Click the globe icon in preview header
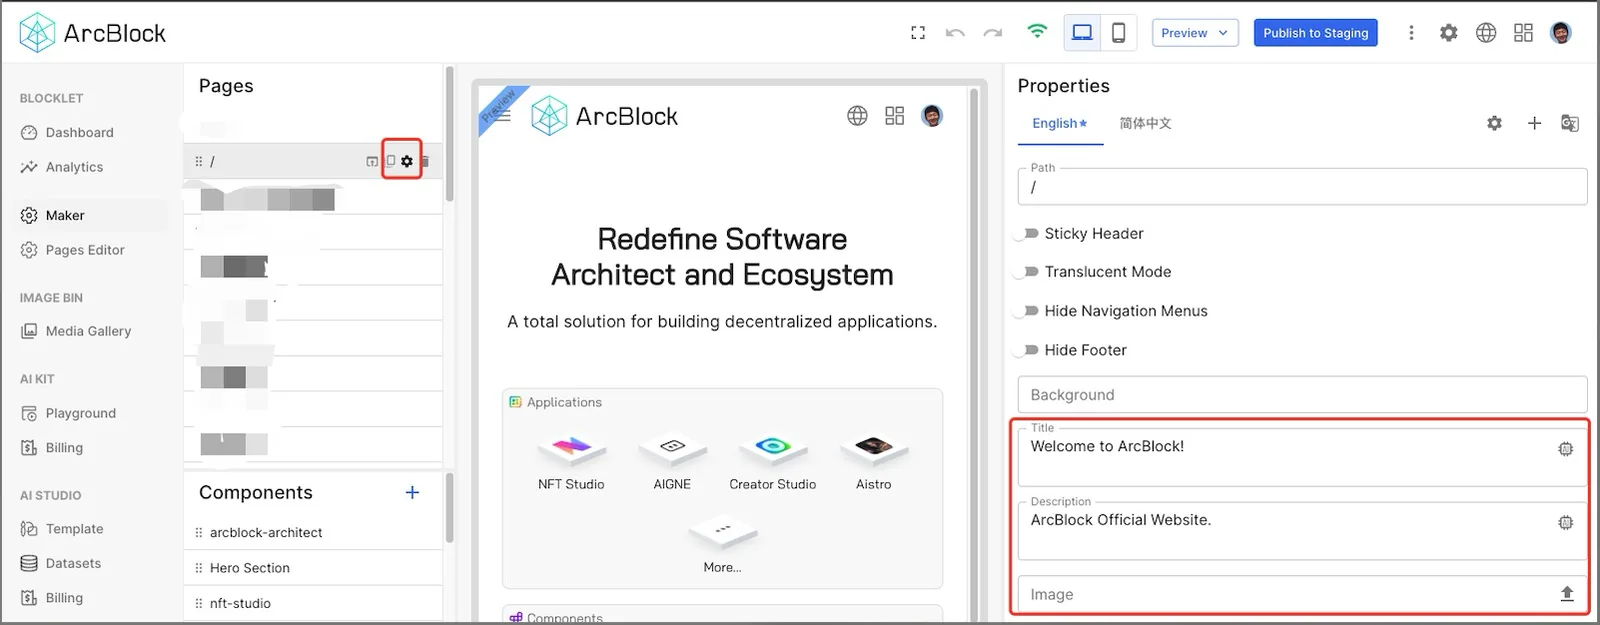This screenshot has height=625, width=1600. coord(857,116)
